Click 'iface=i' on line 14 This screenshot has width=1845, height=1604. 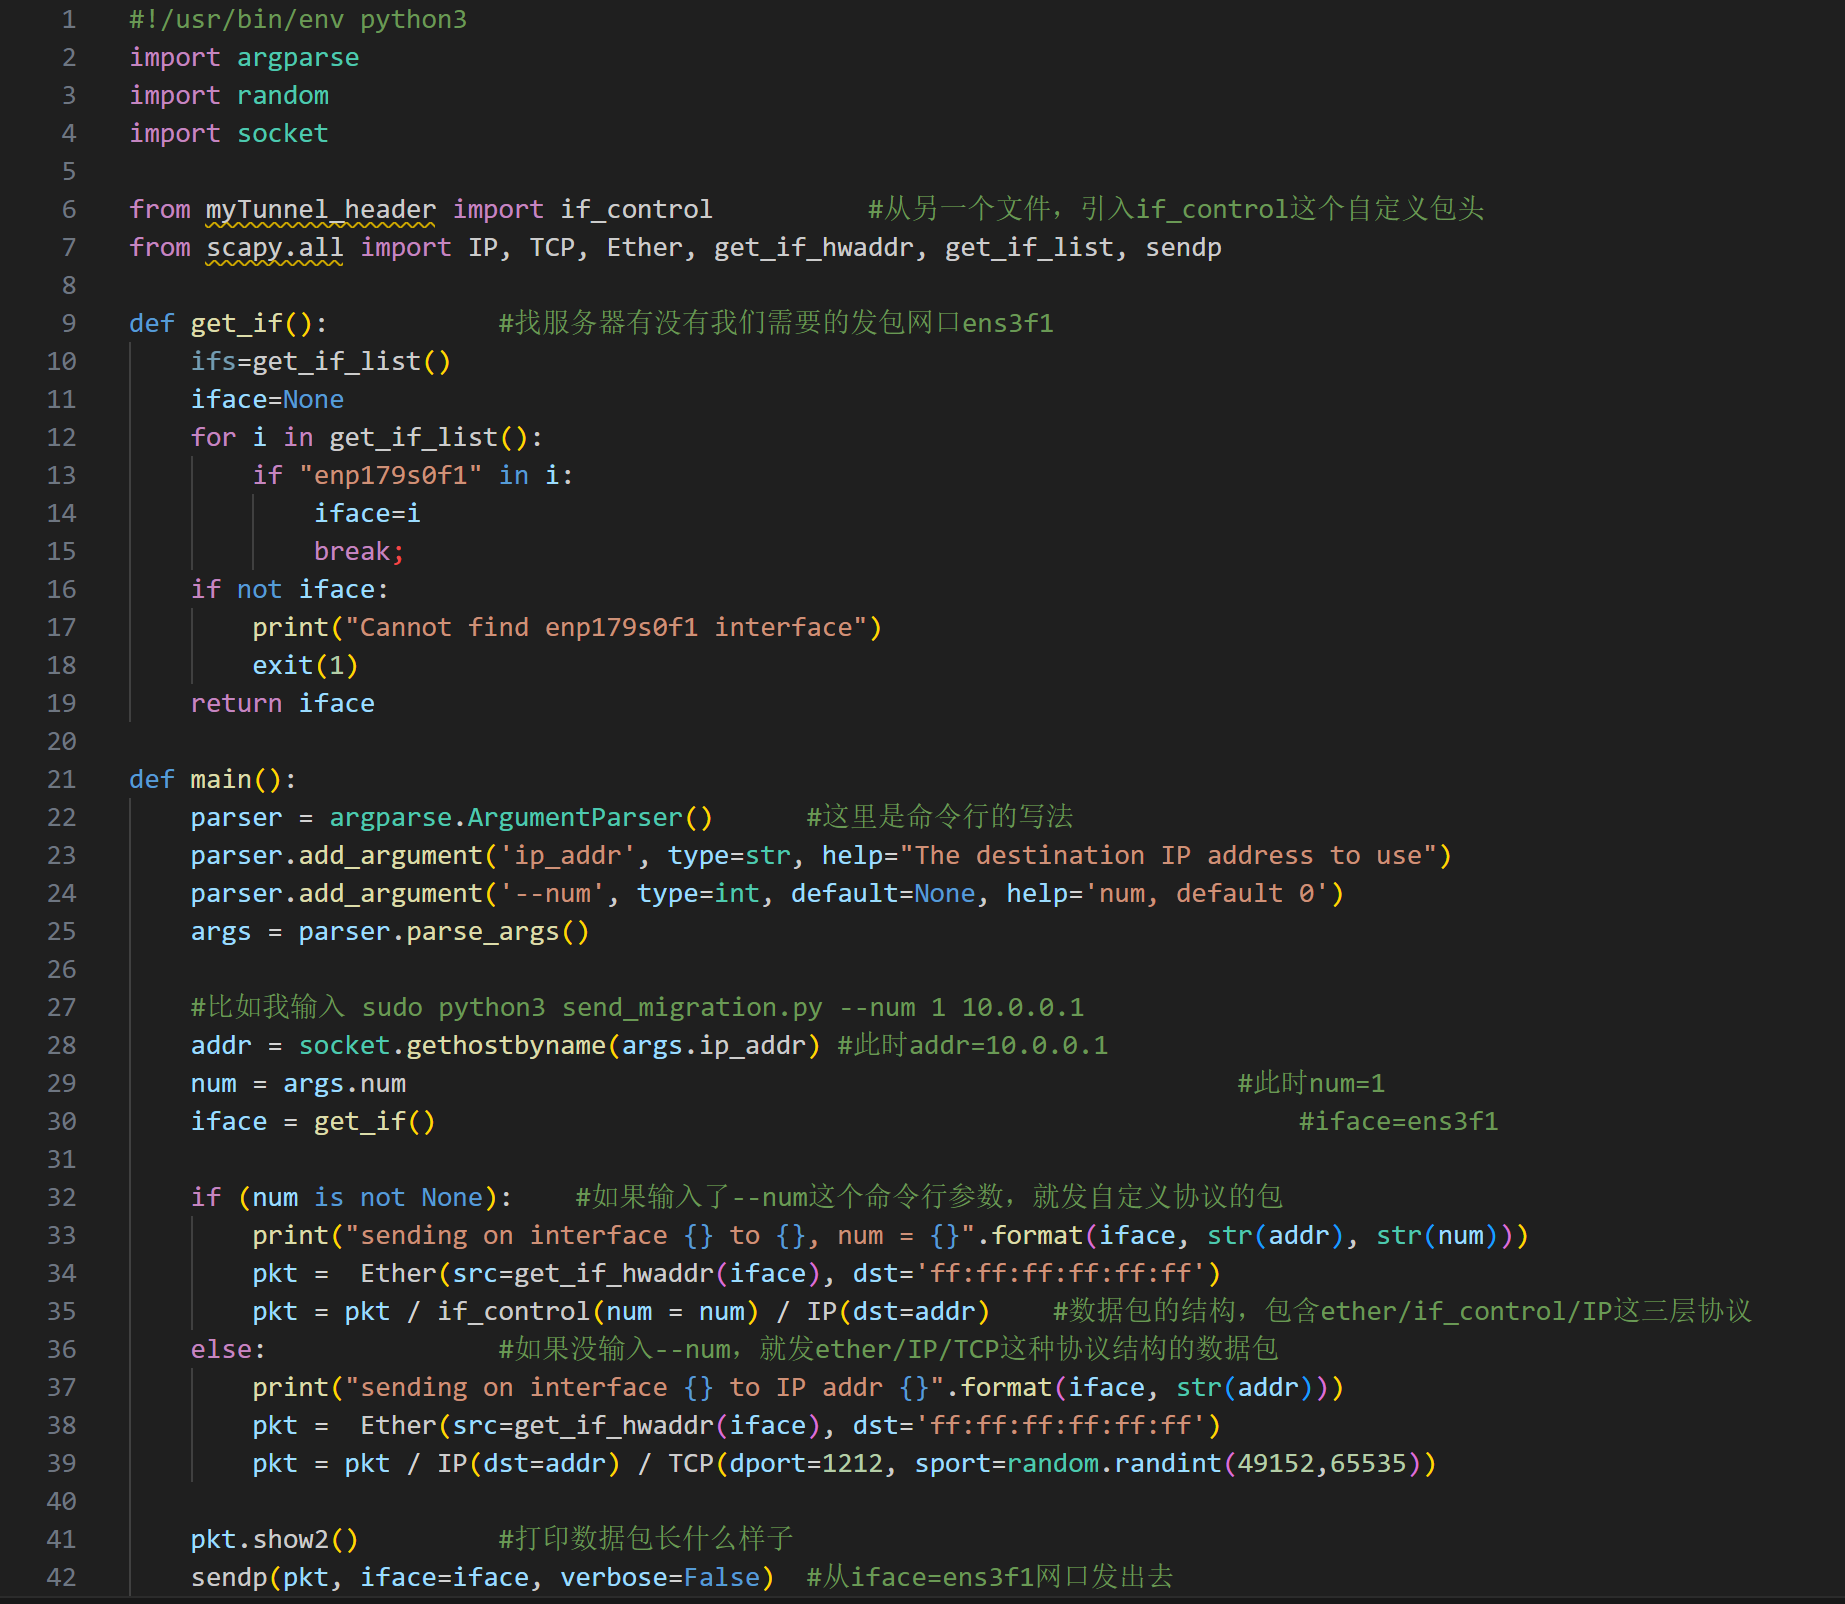point(368,514)
